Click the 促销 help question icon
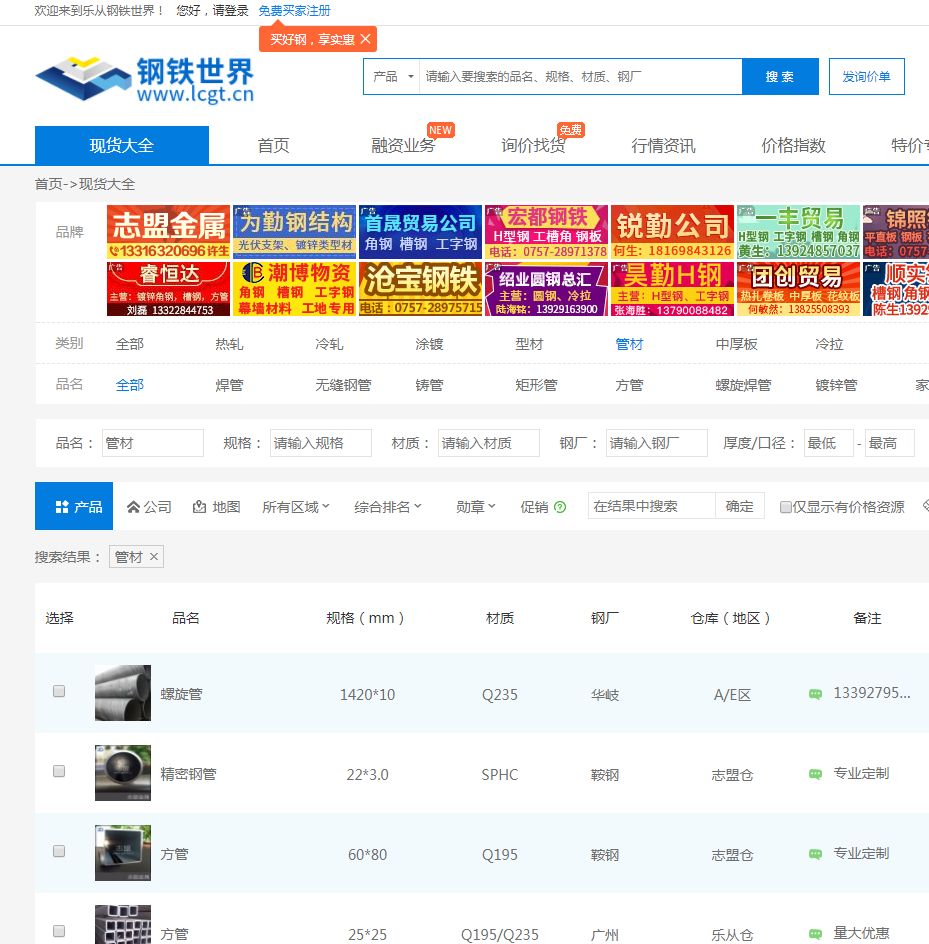This screenshot has height=944, width=929. pos(560,507)
